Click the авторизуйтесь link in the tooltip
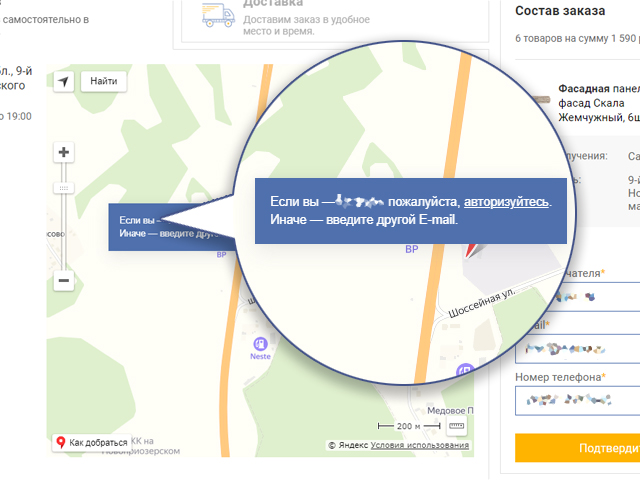Screen dimensions: 640x480 tap(506, 202)
